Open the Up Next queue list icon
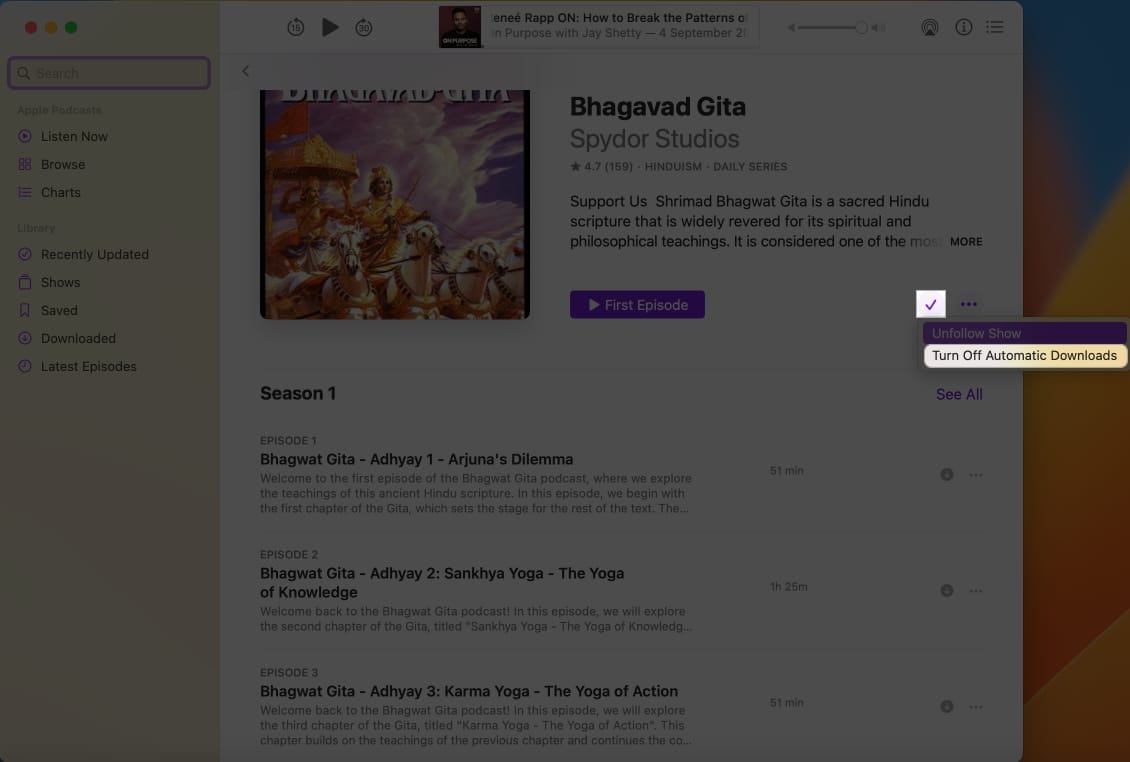The width and height of the screenshot is (1130, 762). (x=995, y=27)
